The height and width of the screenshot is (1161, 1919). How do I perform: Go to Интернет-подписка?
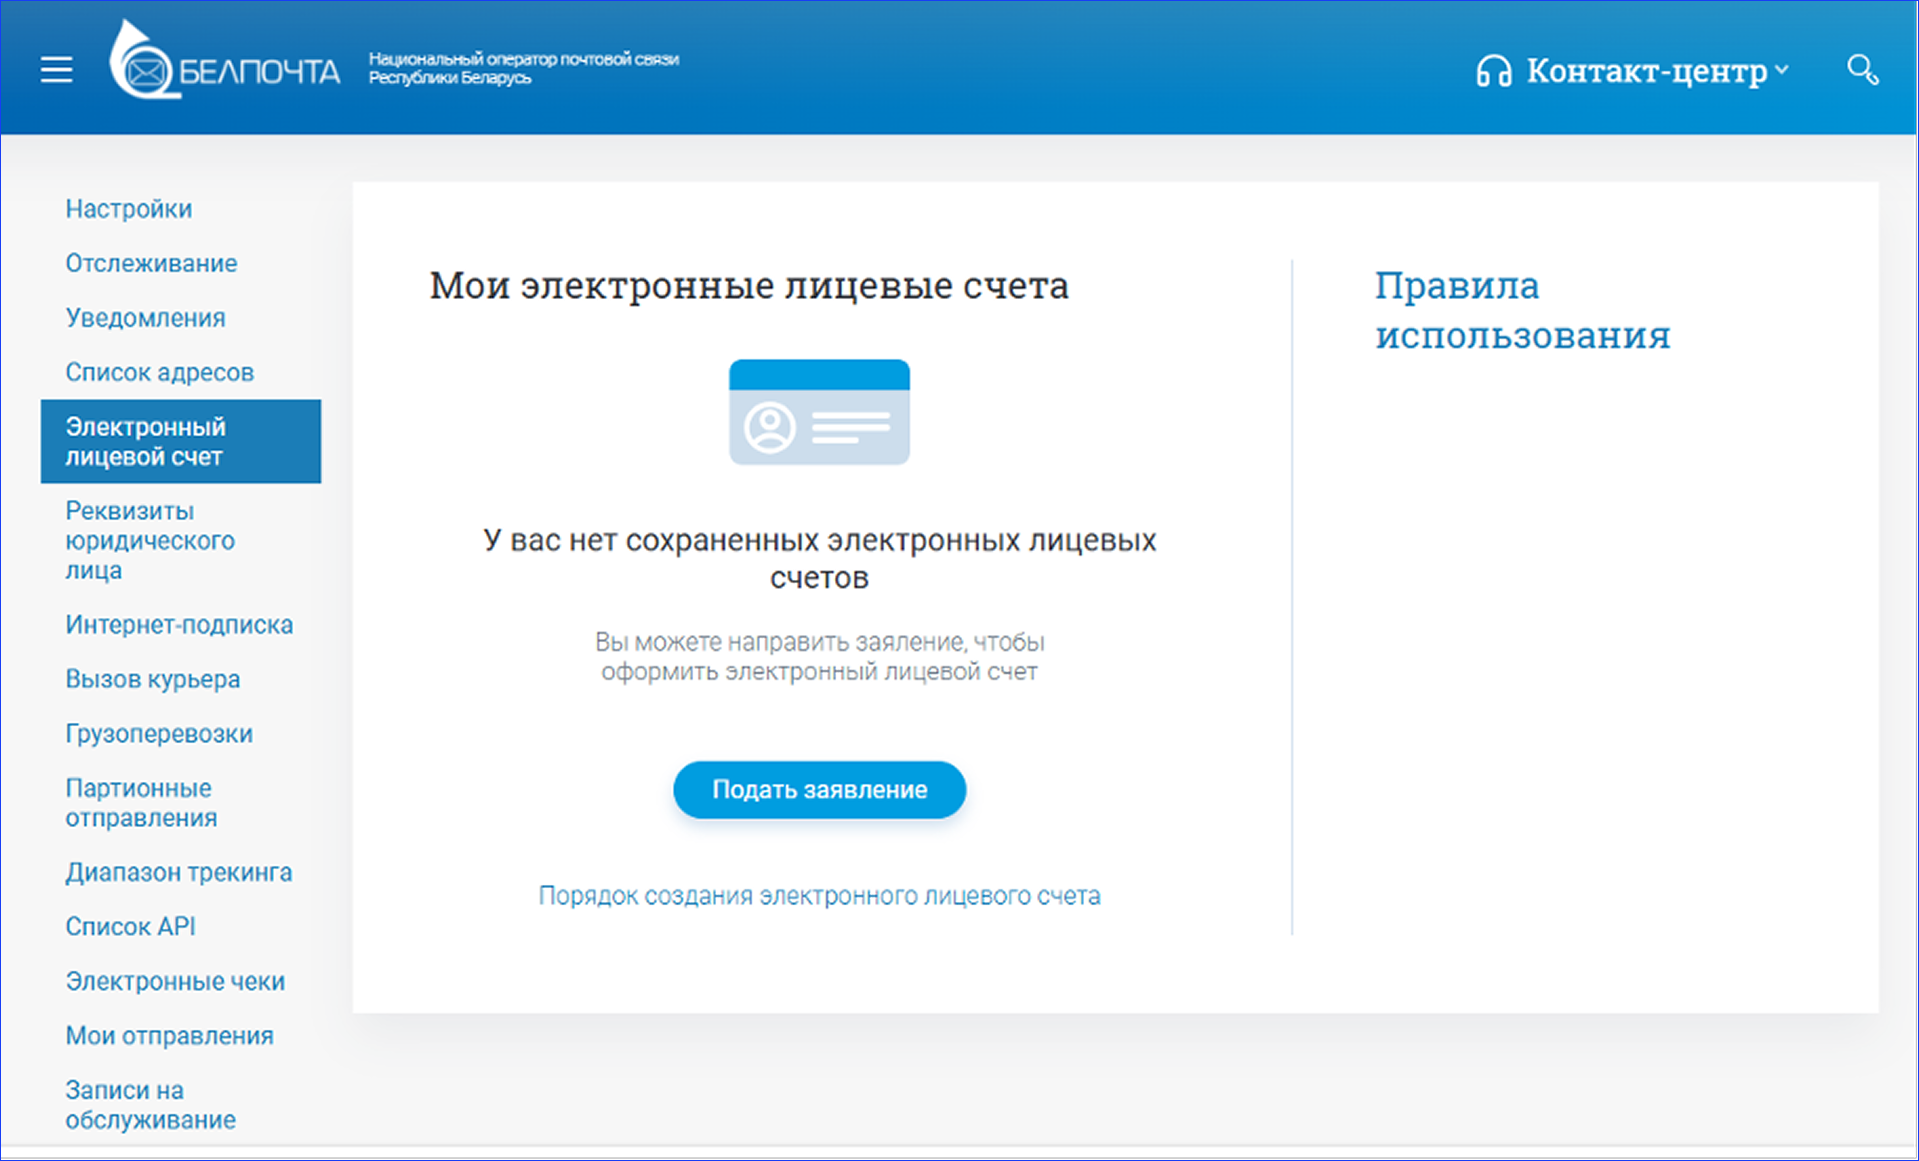pos(178,624)
